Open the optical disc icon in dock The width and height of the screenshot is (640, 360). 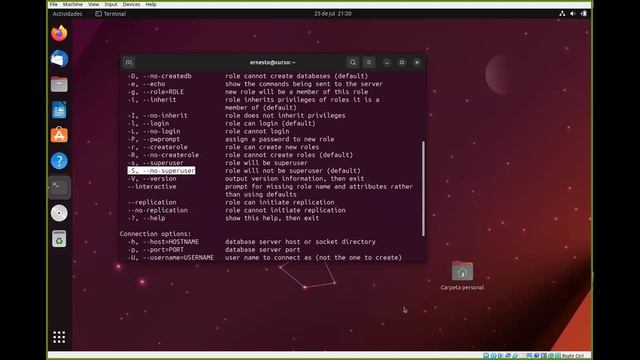point(59,213)
